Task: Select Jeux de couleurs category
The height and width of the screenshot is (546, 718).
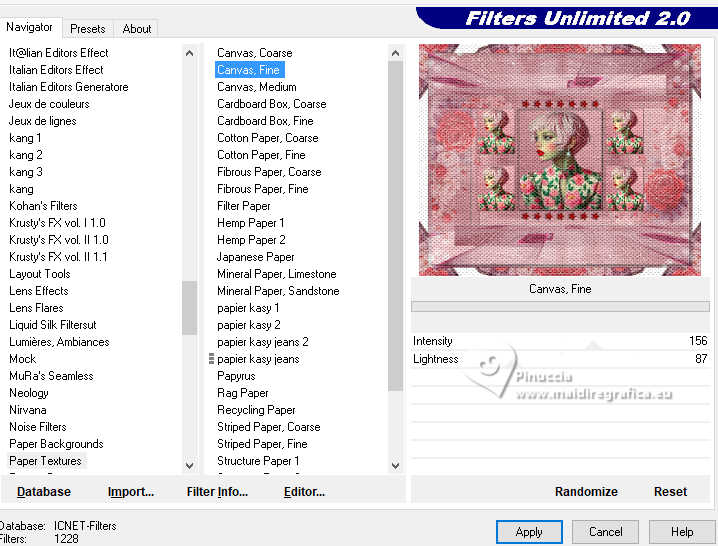Action: pos(49,104)
